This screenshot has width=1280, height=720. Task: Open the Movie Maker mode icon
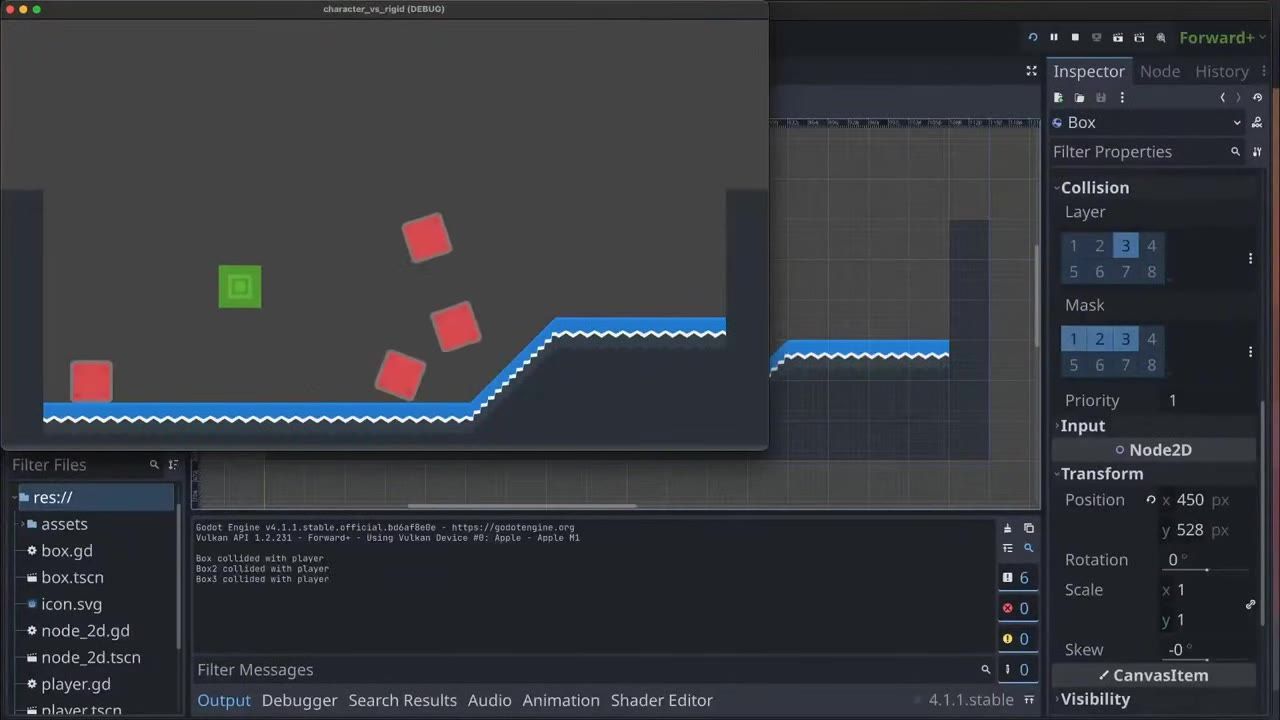[1161, 37]
